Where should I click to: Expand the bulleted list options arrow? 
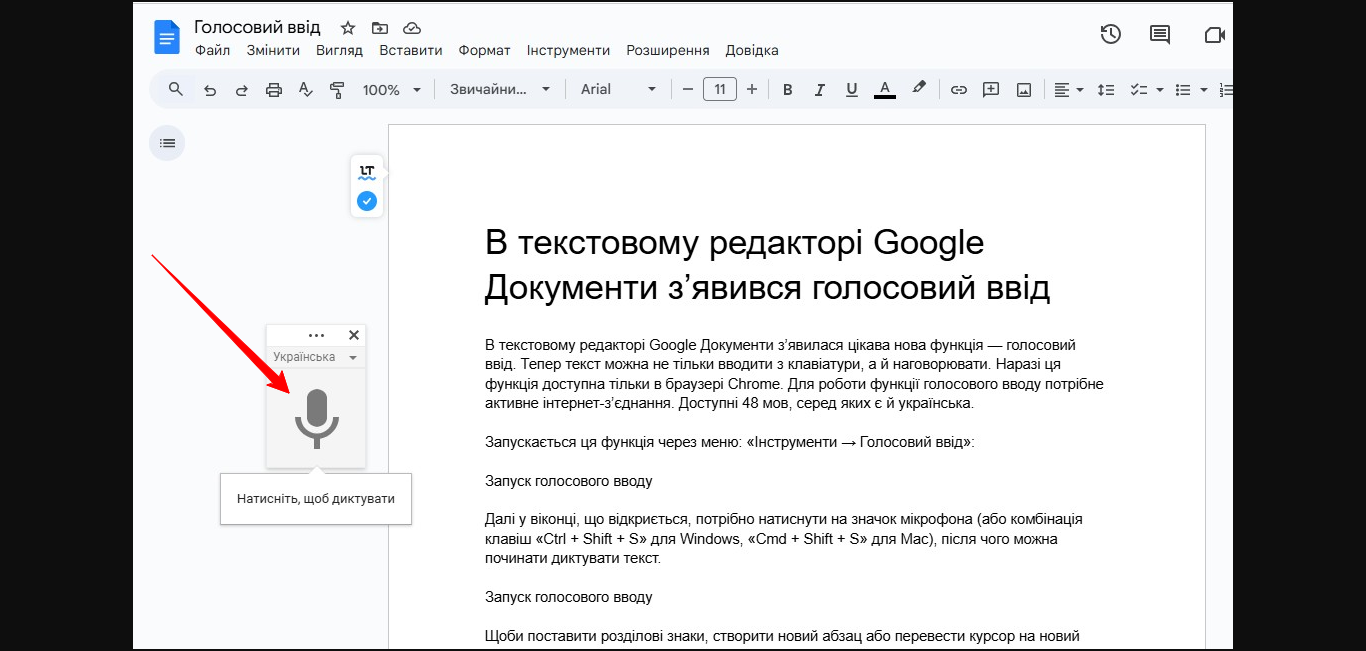(1204, 90)
